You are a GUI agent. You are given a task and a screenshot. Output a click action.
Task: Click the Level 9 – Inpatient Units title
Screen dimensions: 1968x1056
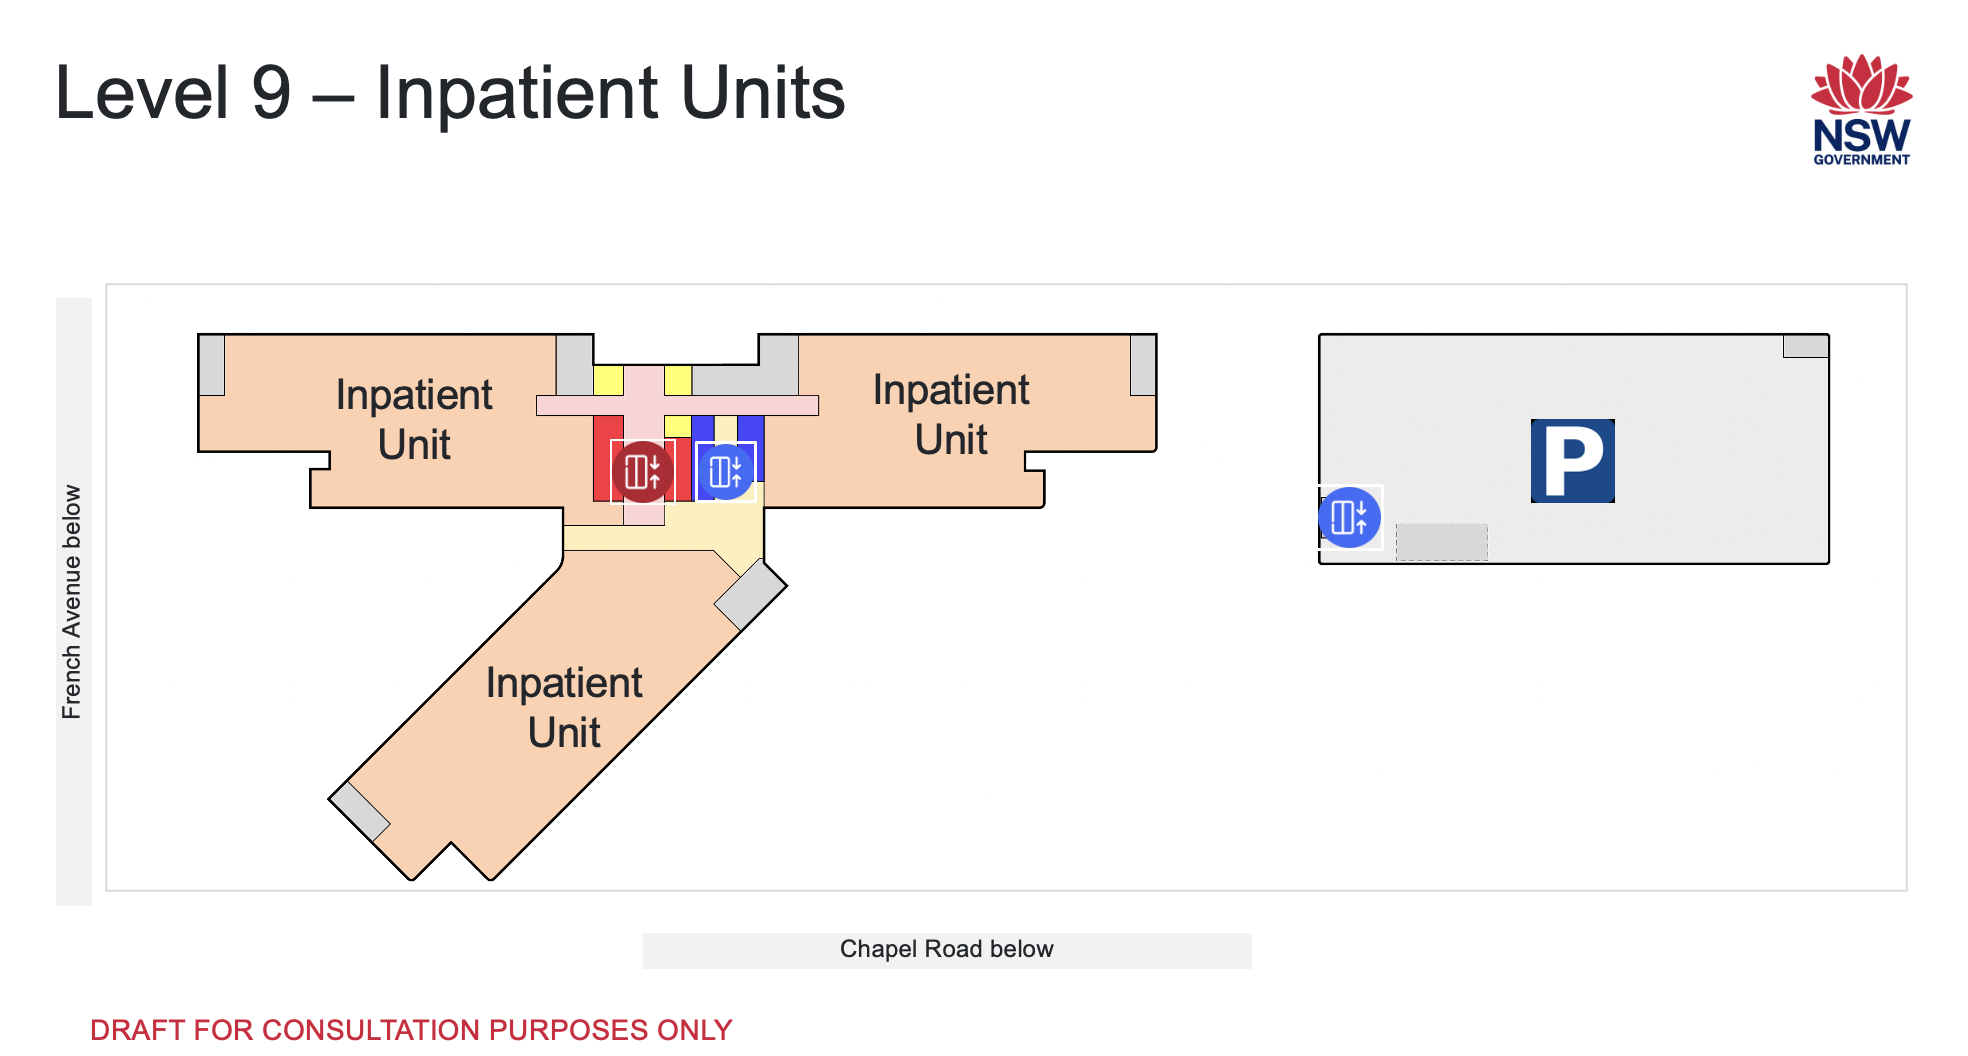pyautogui.click(x=450, y=93)
